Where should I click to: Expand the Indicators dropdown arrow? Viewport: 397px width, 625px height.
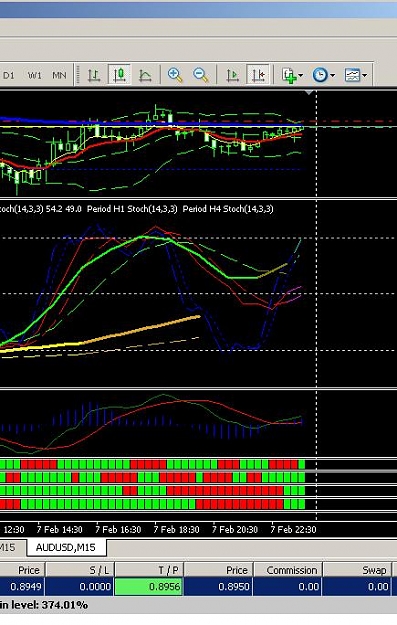301,75
